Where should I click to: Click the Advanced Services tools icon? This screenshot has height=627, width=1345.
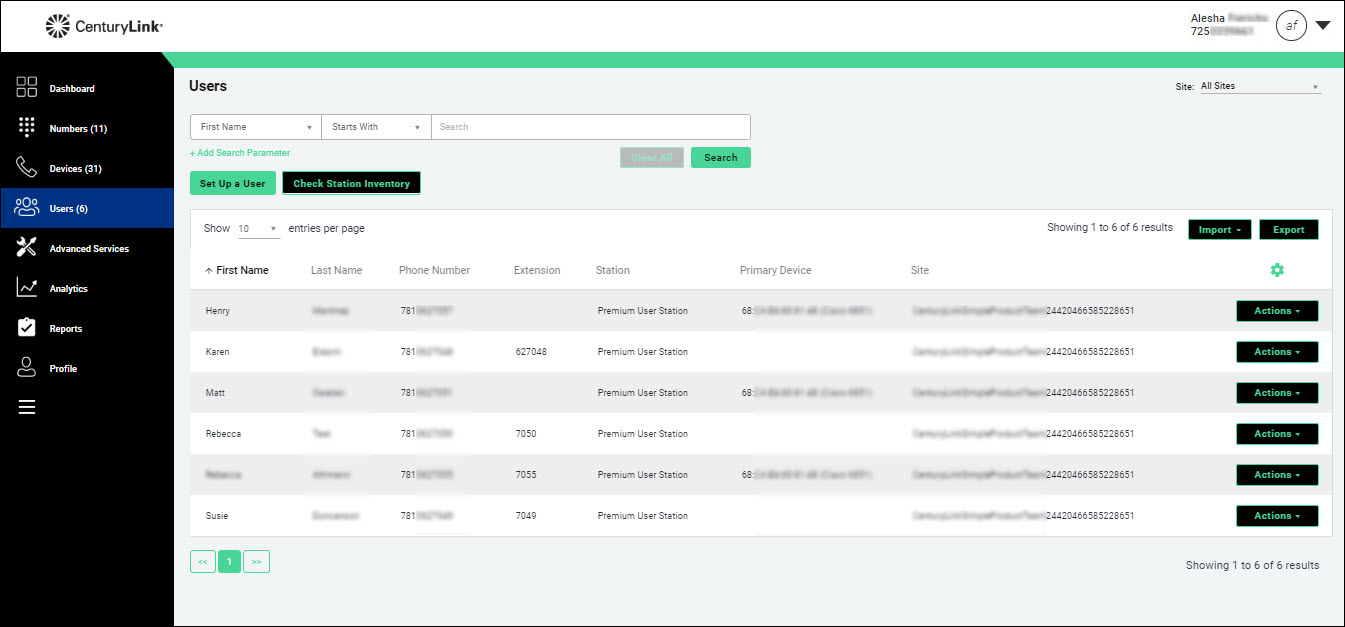[x=27, y=248]
